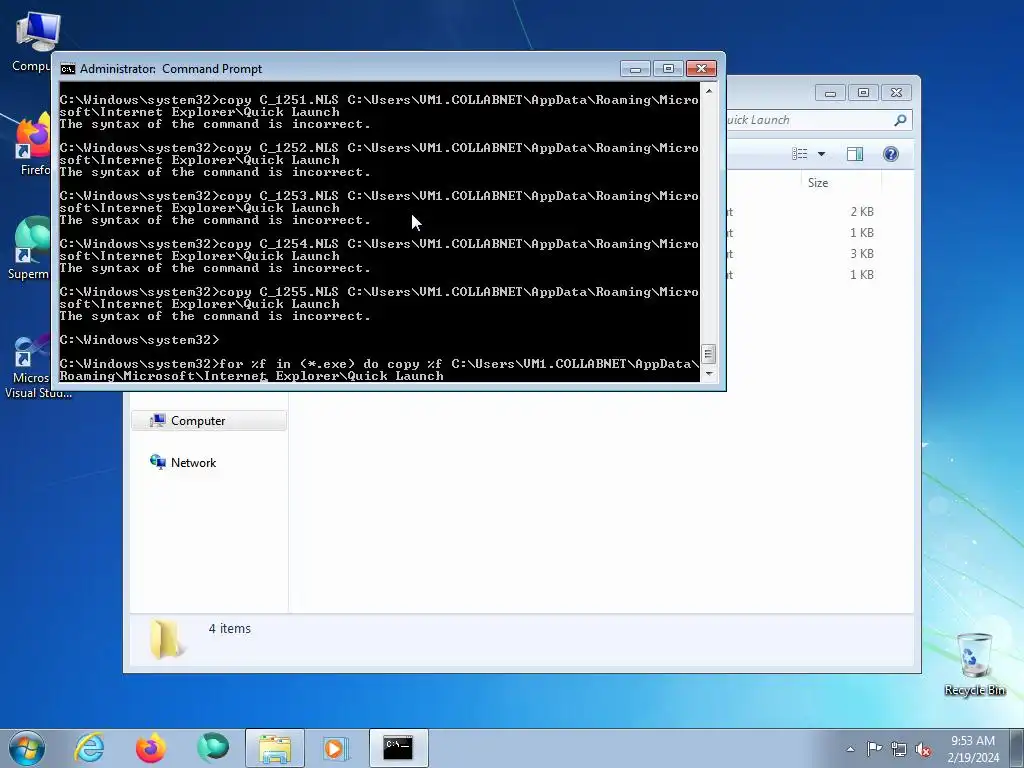
Task: Select the Supermium desktop shortcut
Action: 29,248
